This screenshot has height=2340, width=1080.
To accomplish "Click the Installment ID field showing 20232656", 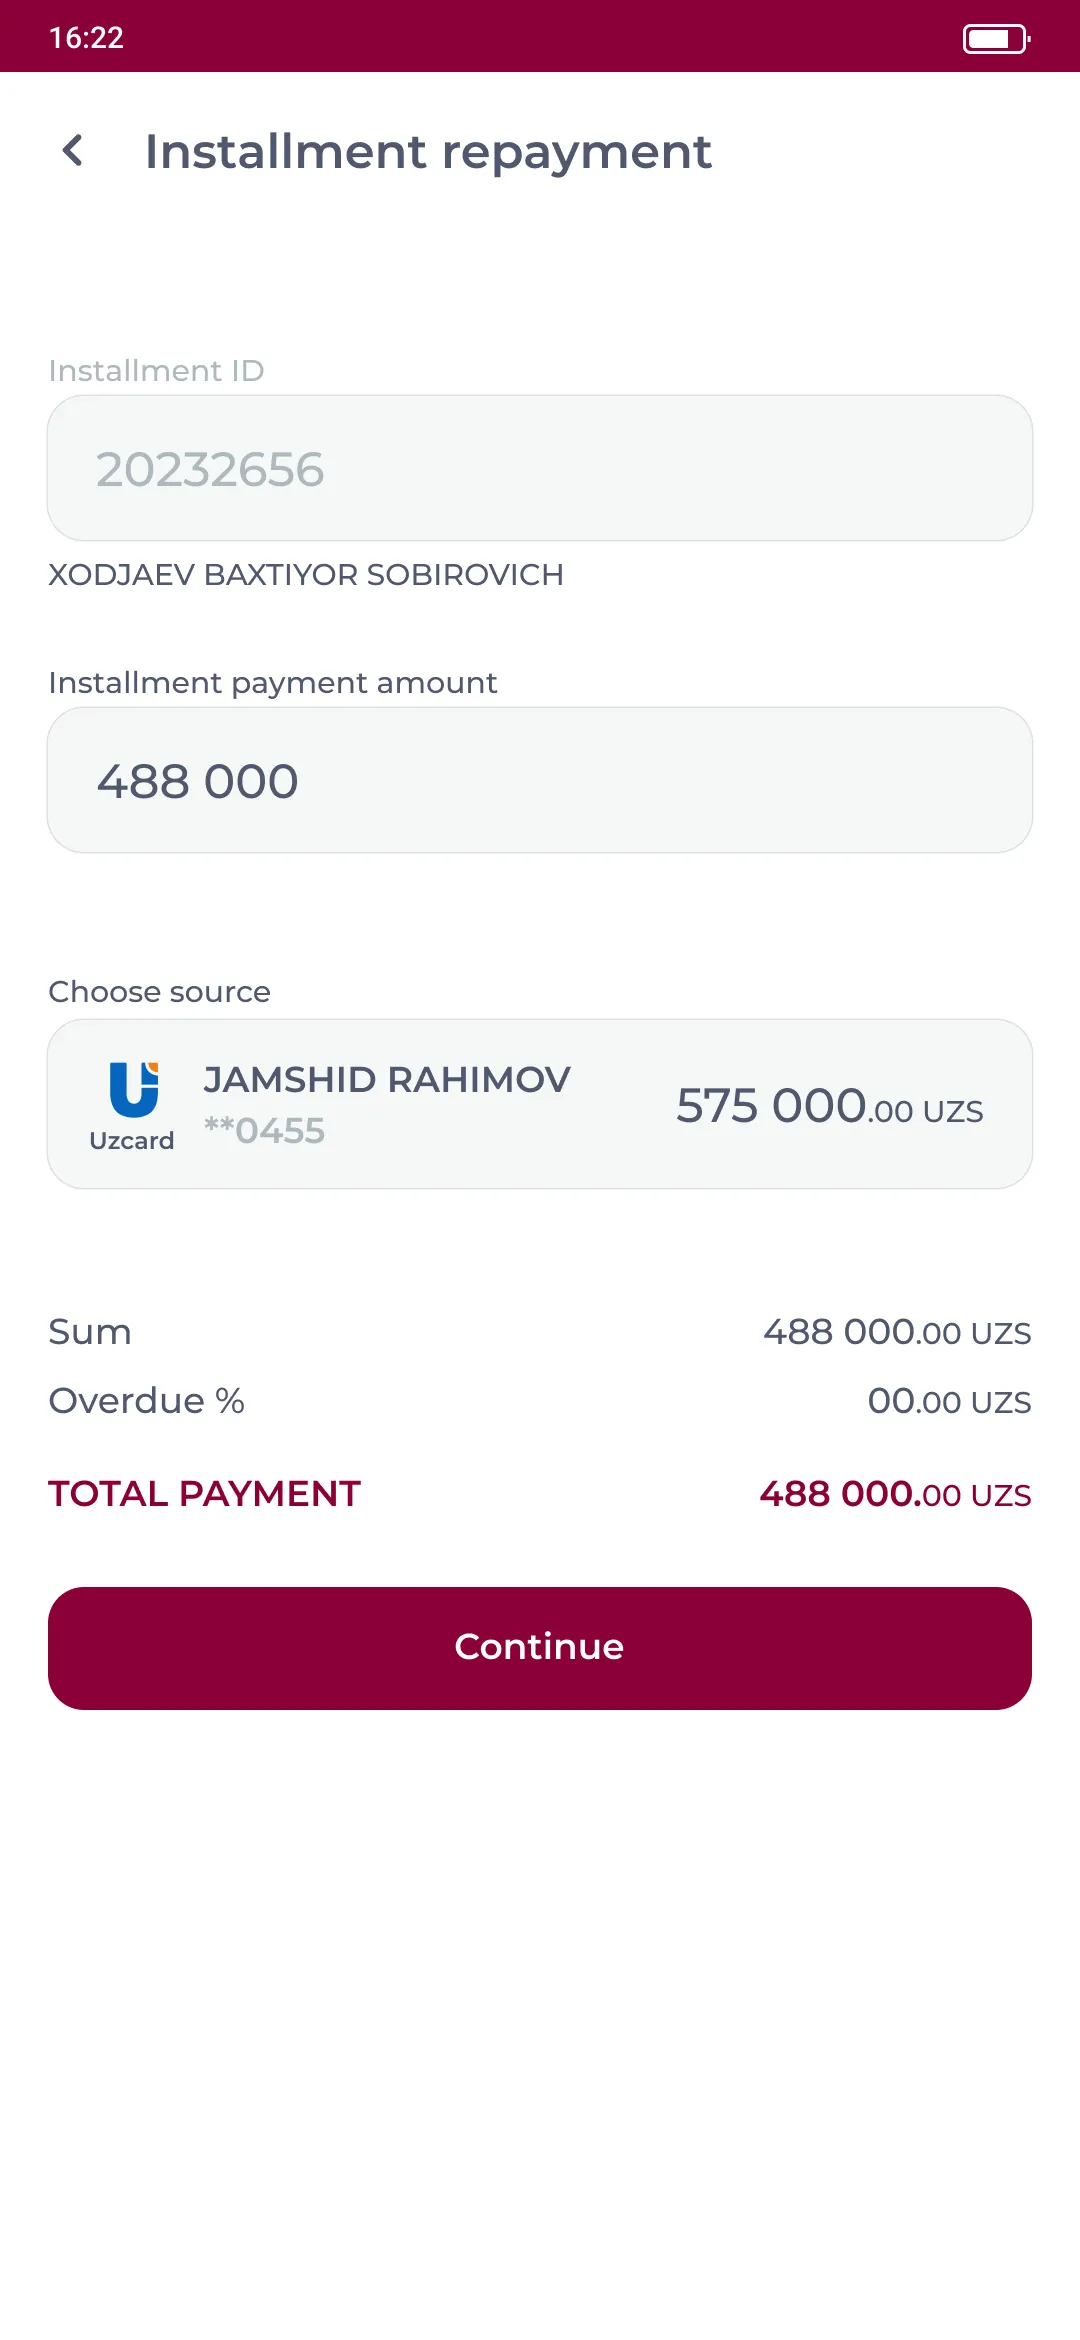I will pyautogui.click(x=540, y=468).
